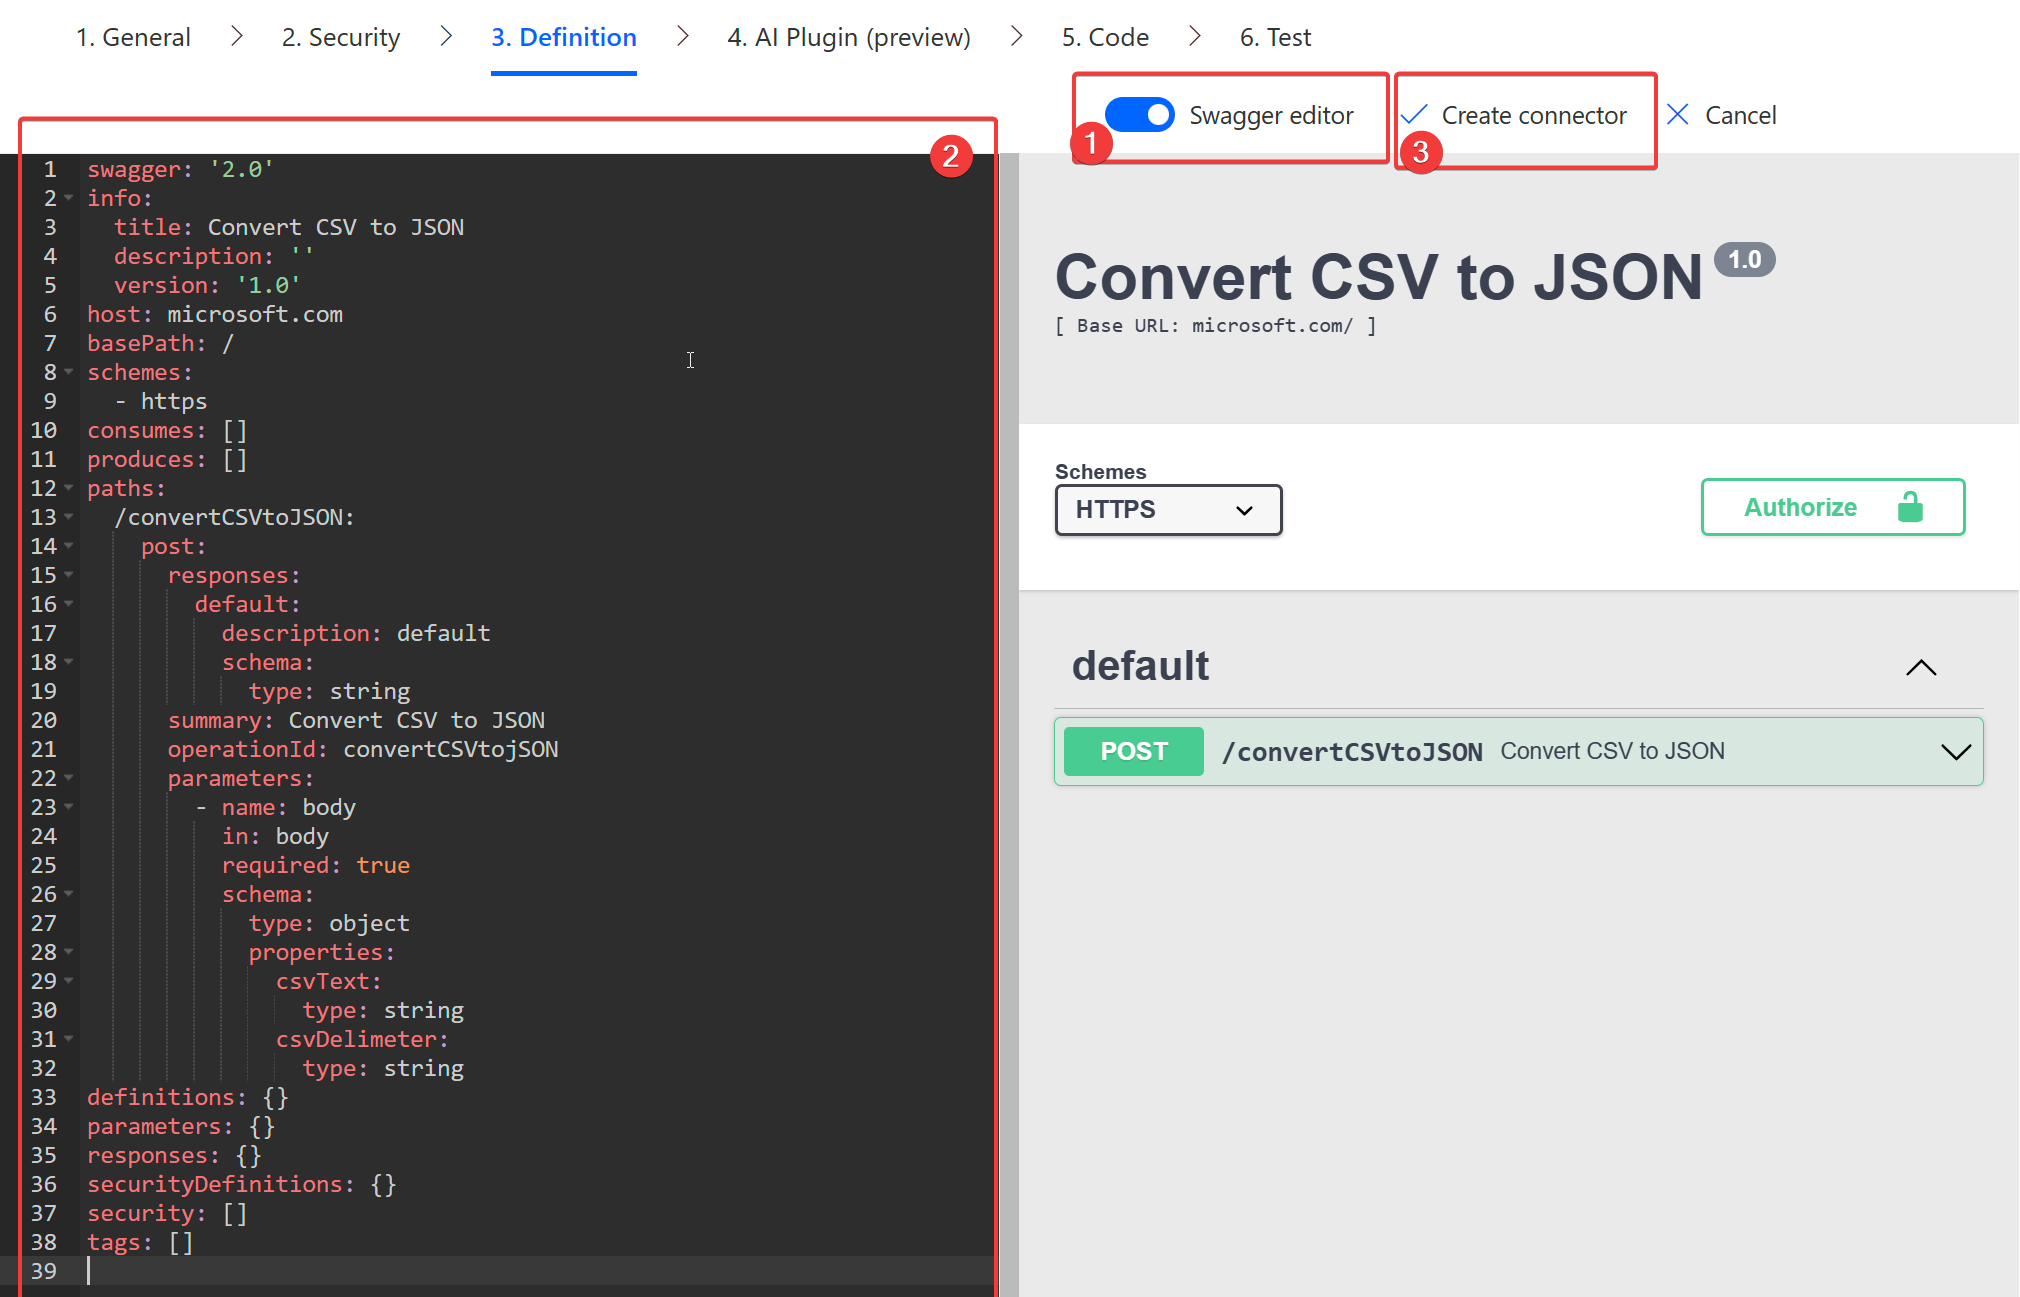Click the Create connector label

coord(1534,115)
